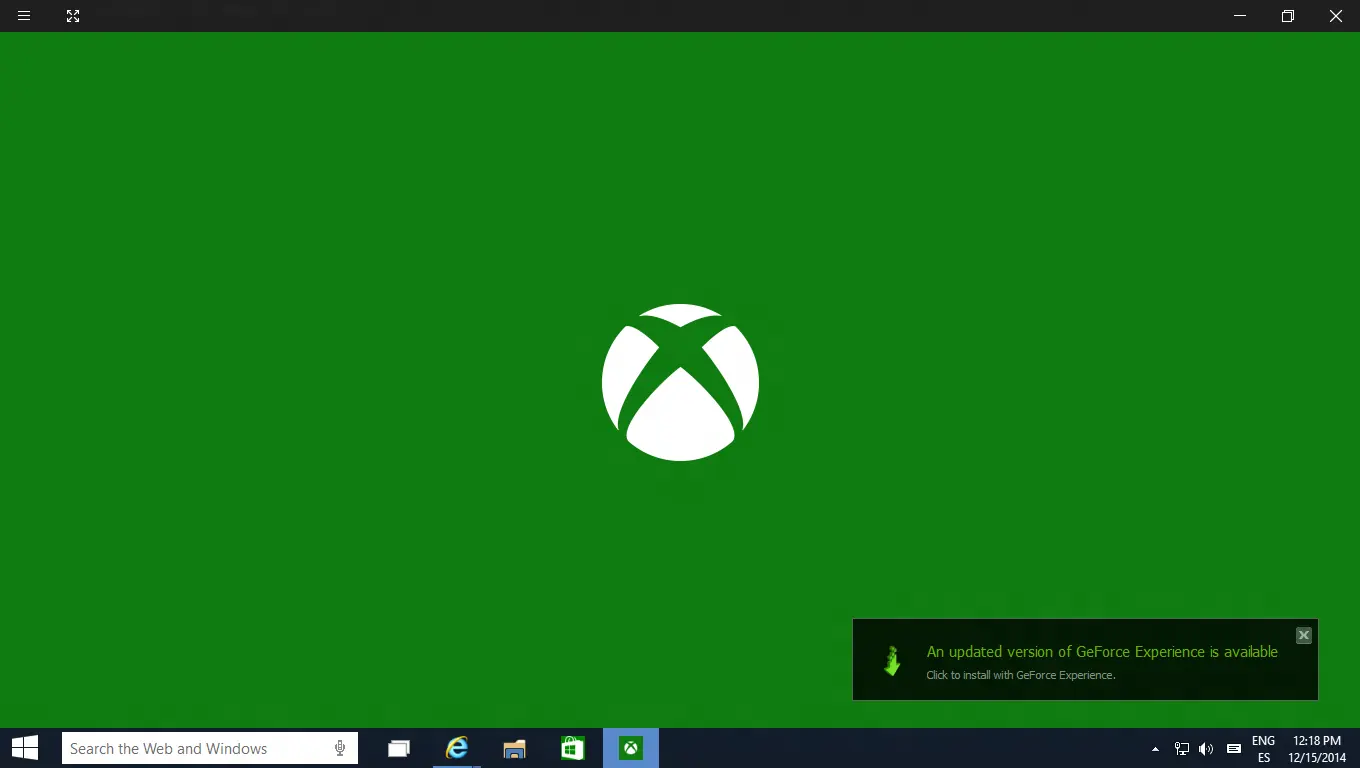Toggle the network status icon
1360x768 pixels.
tap(1181, 748)
